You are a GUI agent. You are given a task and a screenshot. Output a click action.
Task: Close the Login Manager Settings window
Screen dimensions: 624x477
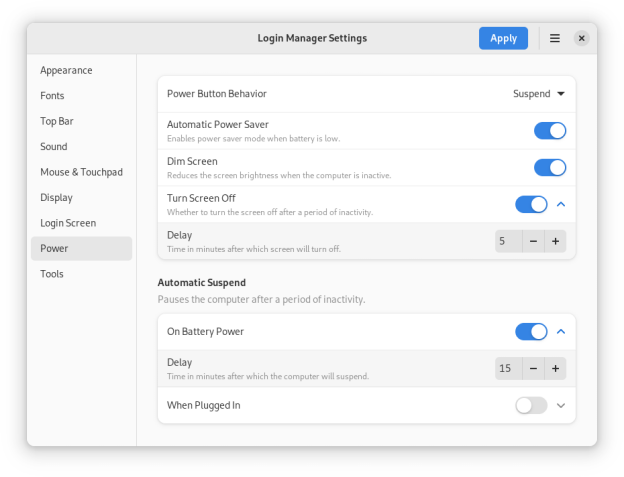pyautogui.click(x=581, y=38)
